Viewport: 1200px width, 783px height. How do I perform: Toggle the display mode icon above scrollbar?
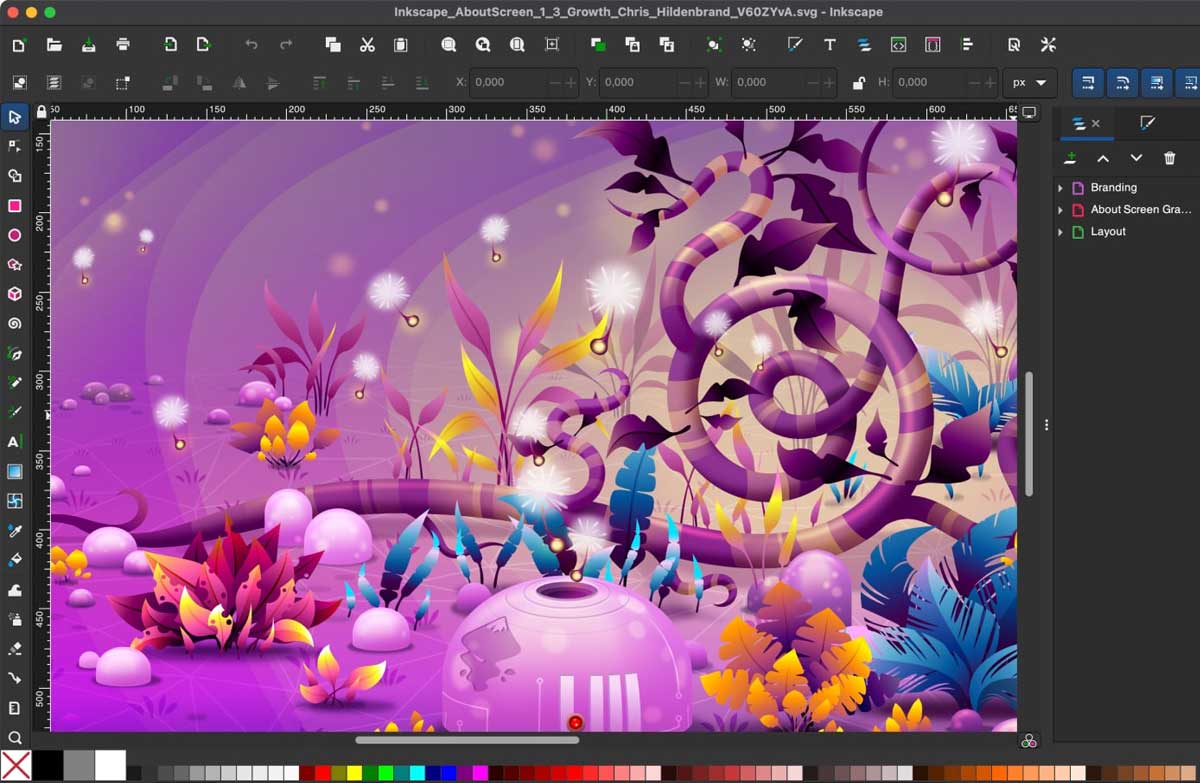pyautogui.click(x=1029, y=112)
